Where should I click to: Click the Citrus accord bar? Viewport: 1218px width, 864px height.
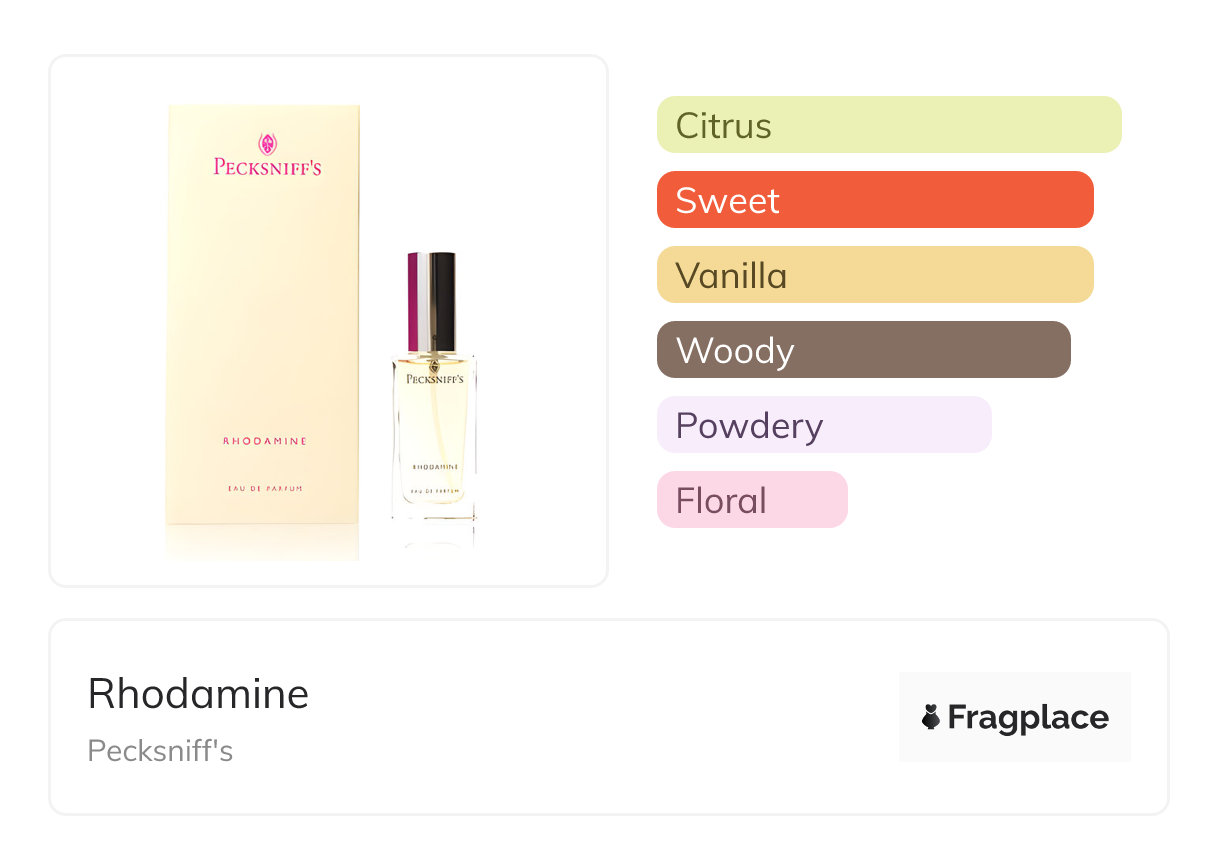point(888,125)
